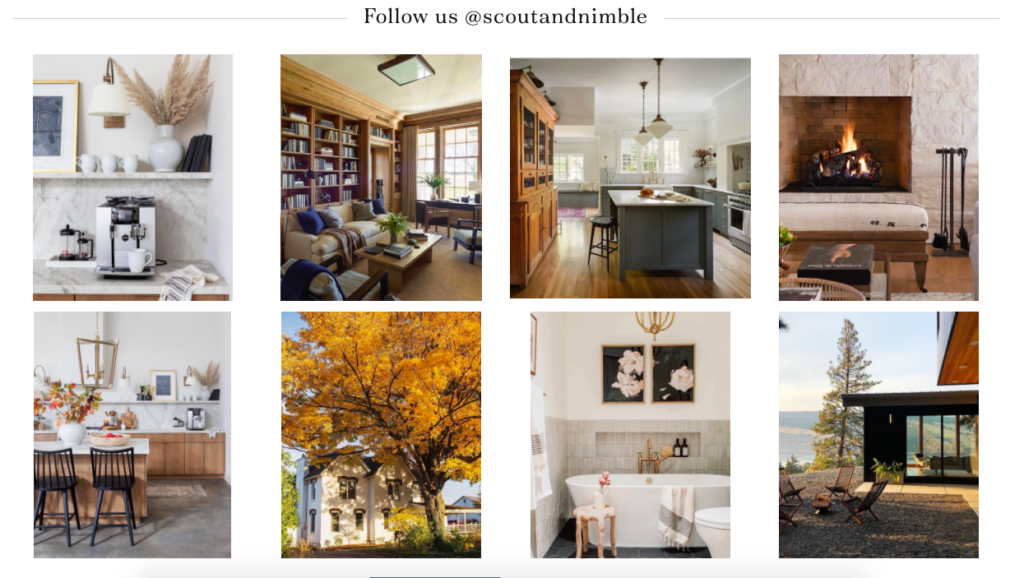Screen dimensions: 1024x578
Task: Click the bookshelves in the library photo
Action: [321, 157]
